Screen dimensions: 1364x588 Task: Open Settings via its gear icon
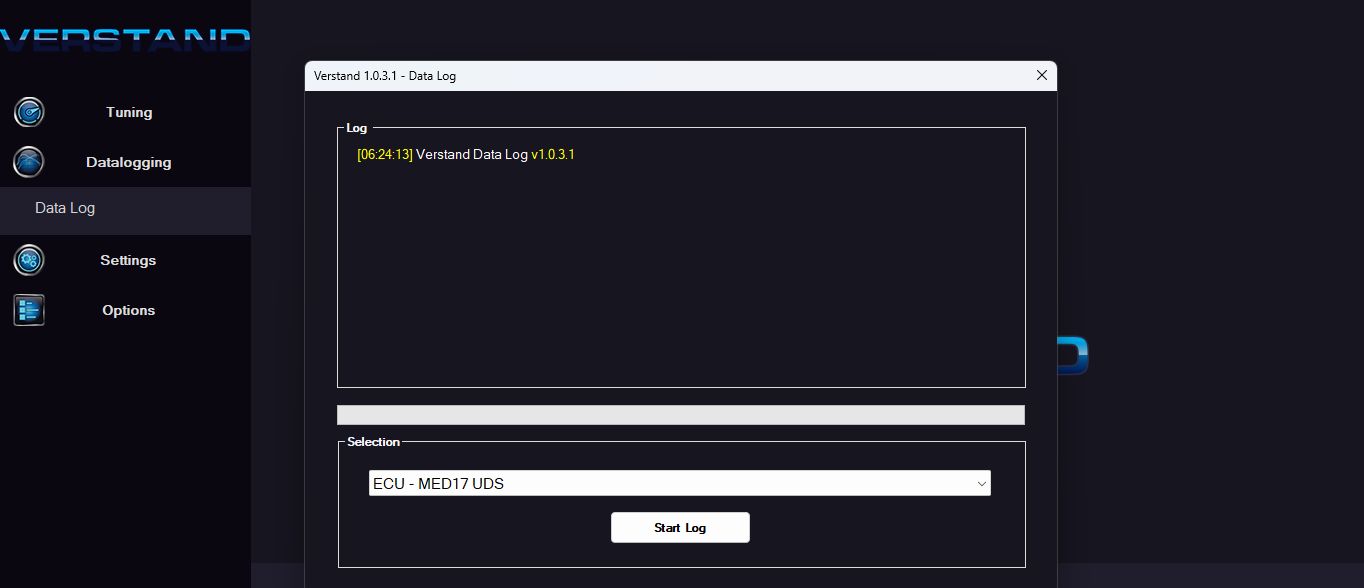click(x=28, y=260)
